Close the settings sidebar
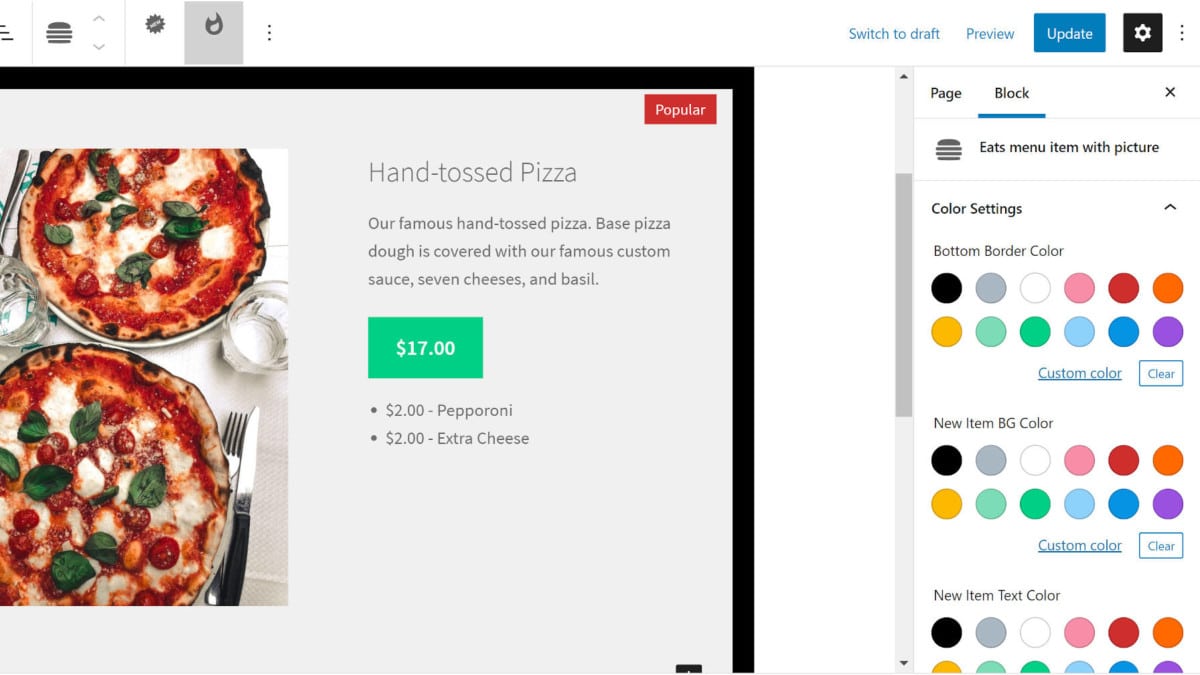 click(x=1170, y=93)
